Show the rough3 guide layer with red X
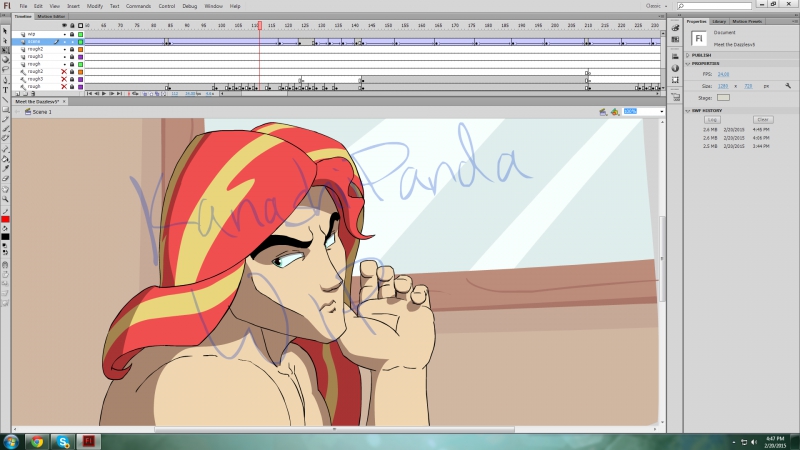The image size is (800, 450). point(64,79)
